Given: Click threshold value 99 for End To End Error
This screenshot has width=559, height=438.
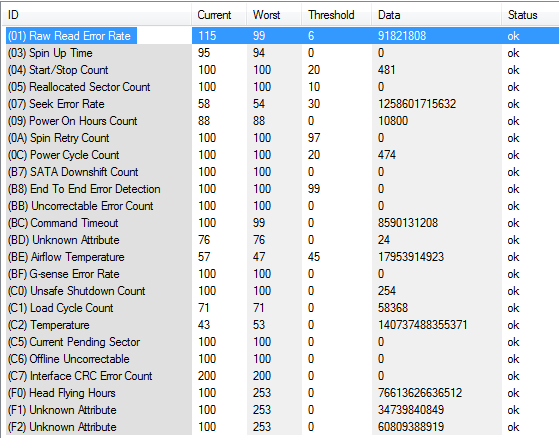Looking at the screenshot, I should pos(314,189).
